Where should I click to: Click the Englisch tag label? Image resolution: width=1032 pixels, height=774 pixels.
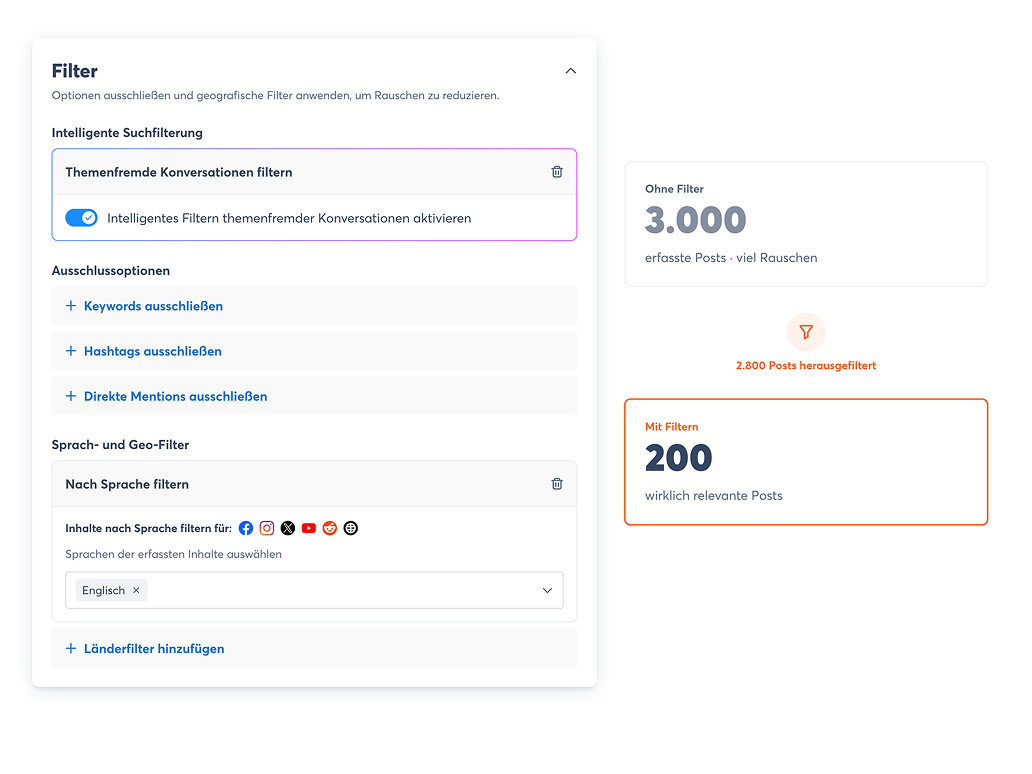103,590
